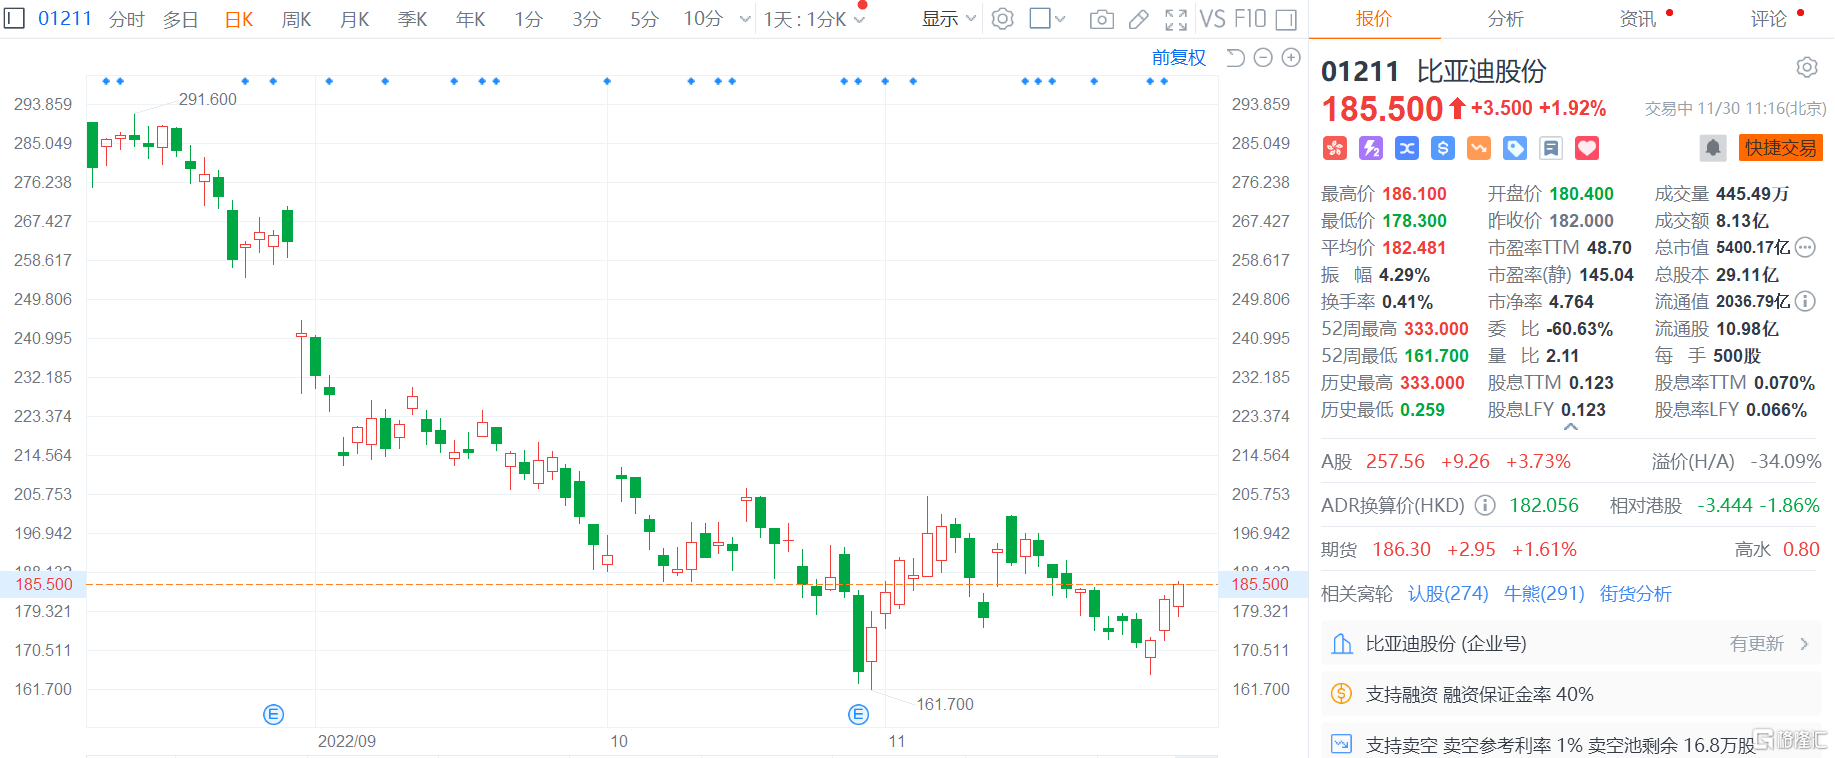Screen dimensions: 1835x758
Task: Select the 月K monthly chart tab
Action: pos(355,19)
